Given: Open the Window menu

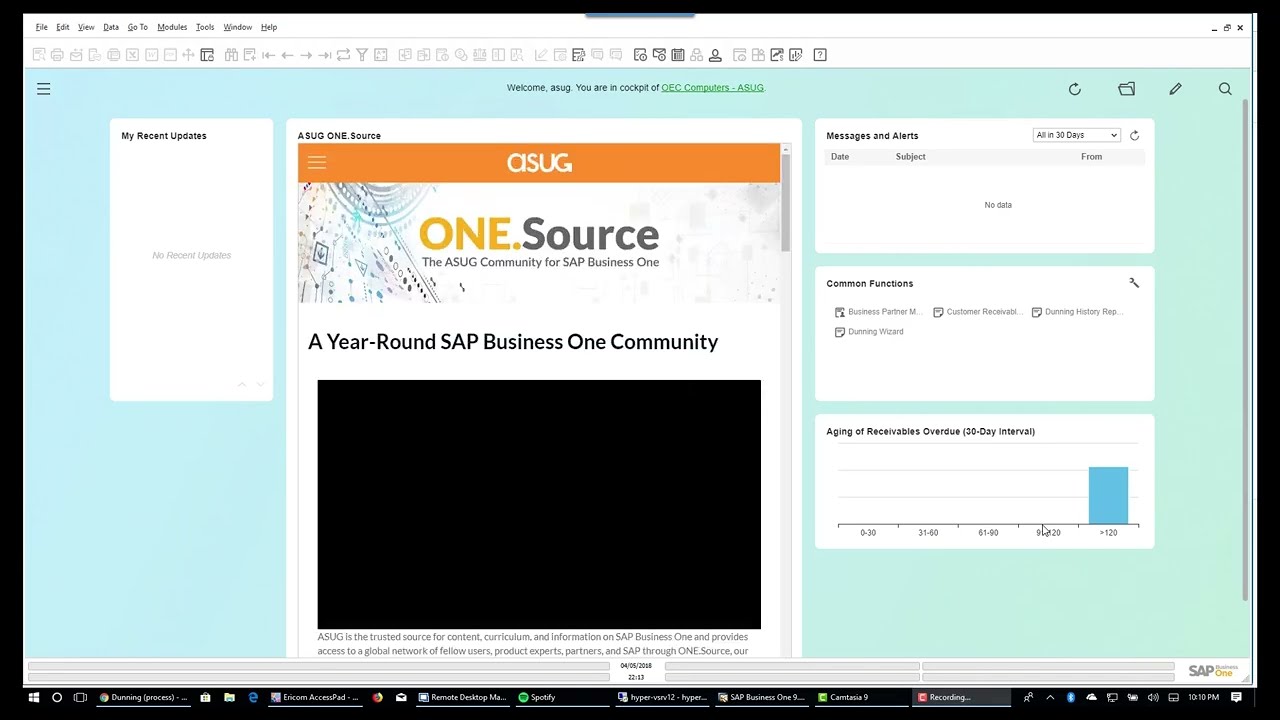Looking at the screenshot, I should 238,27.
